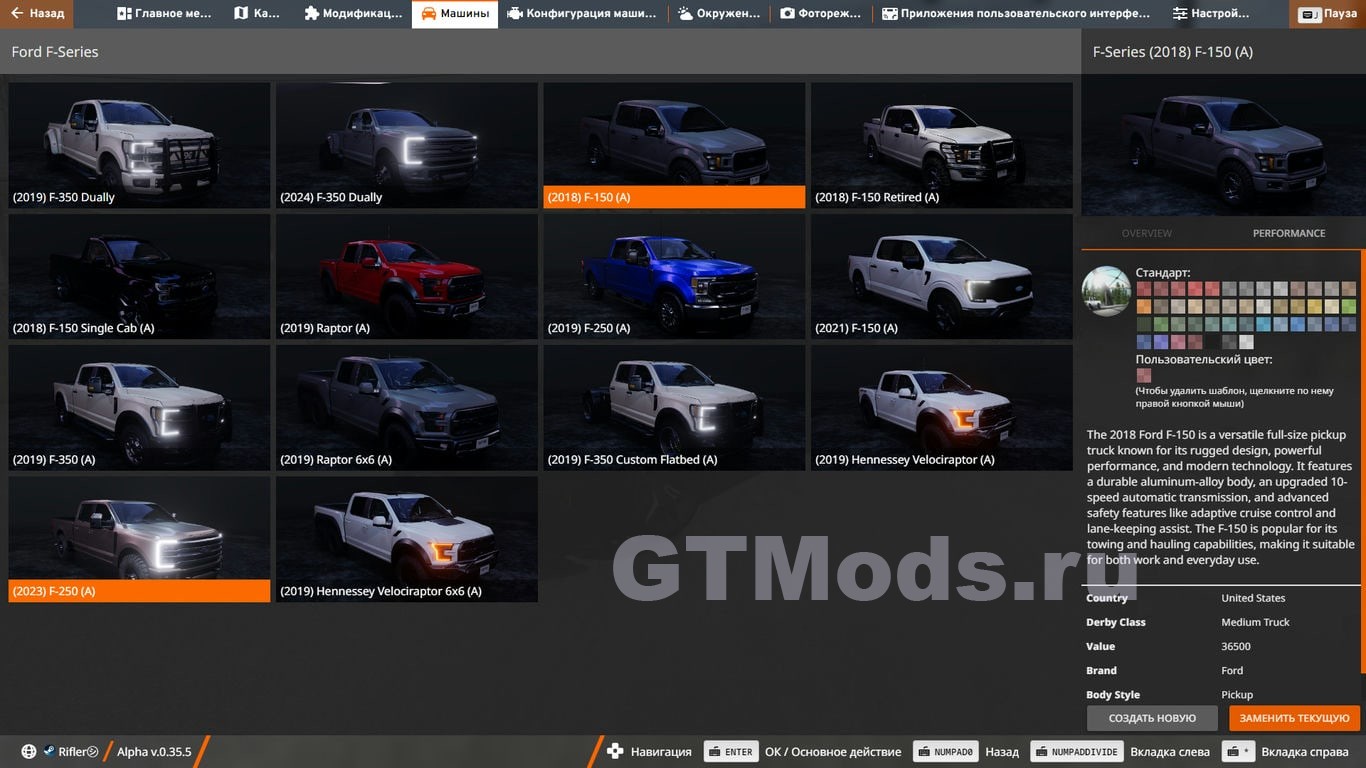Select the red (2019) Raptor (A)
The image size is (1366, 768).
click(407, 276)
